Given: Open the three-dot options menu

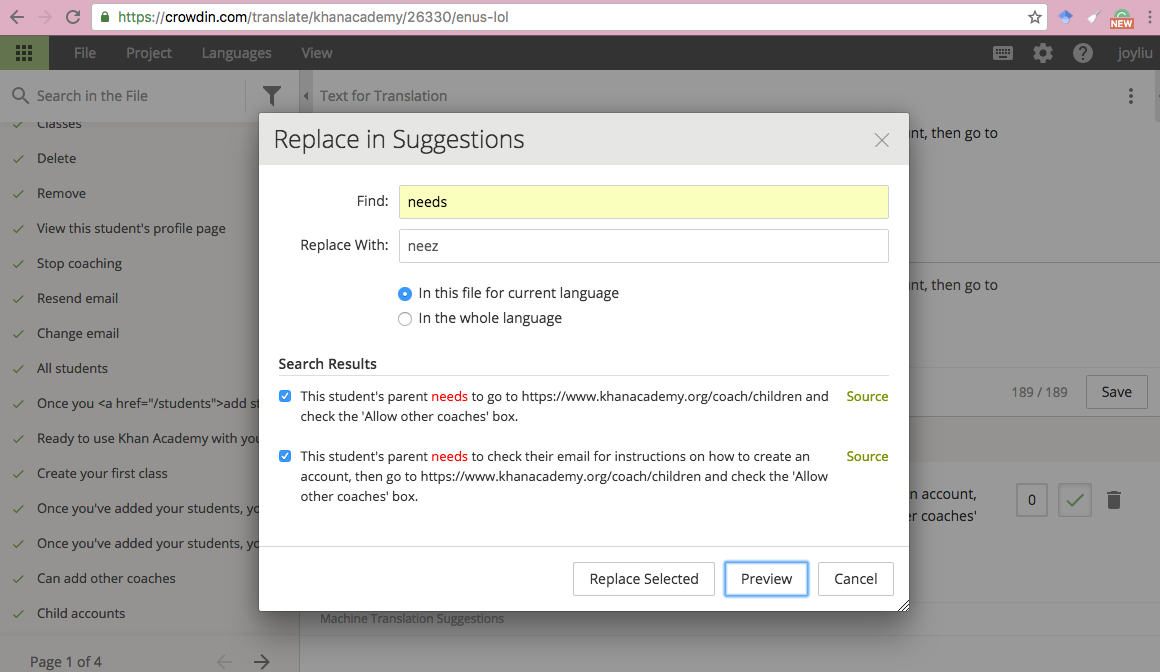Looking at the screenshot, I should point(1131,96).
